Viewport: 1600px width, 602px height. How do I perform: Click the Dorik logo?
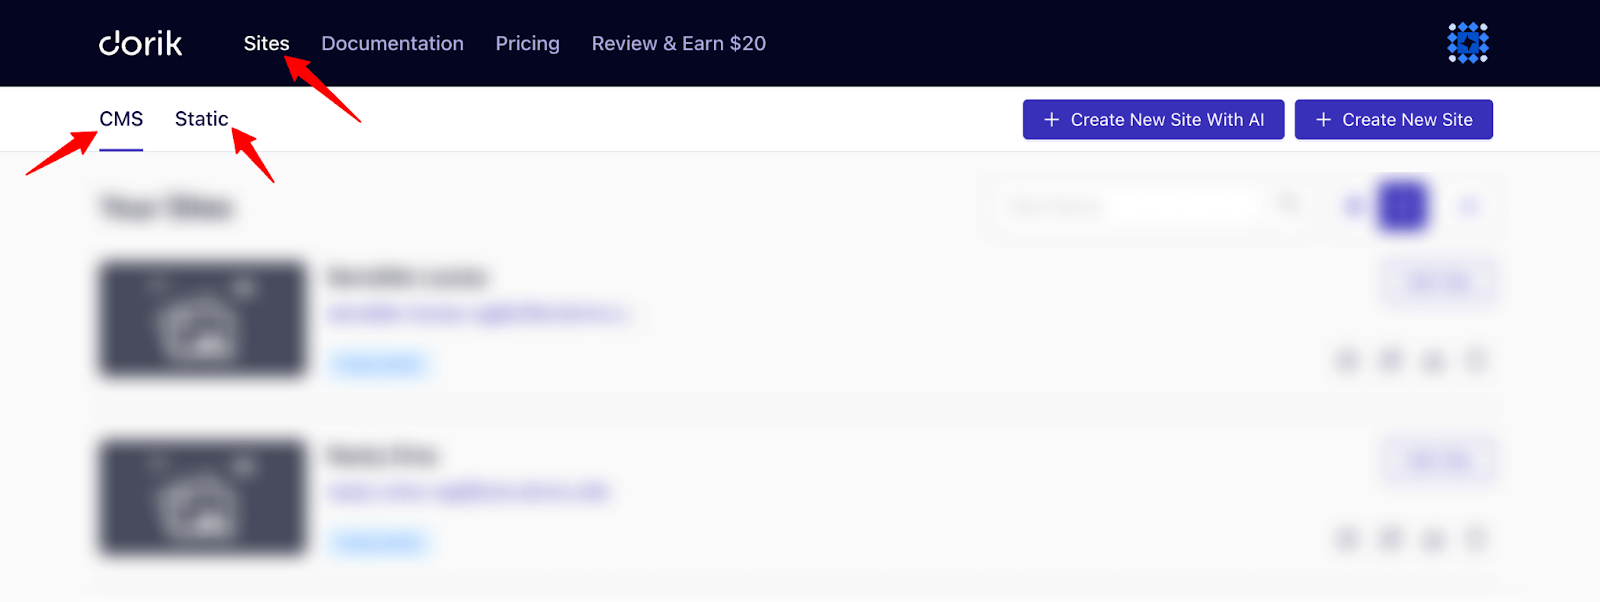pos(140,43)
